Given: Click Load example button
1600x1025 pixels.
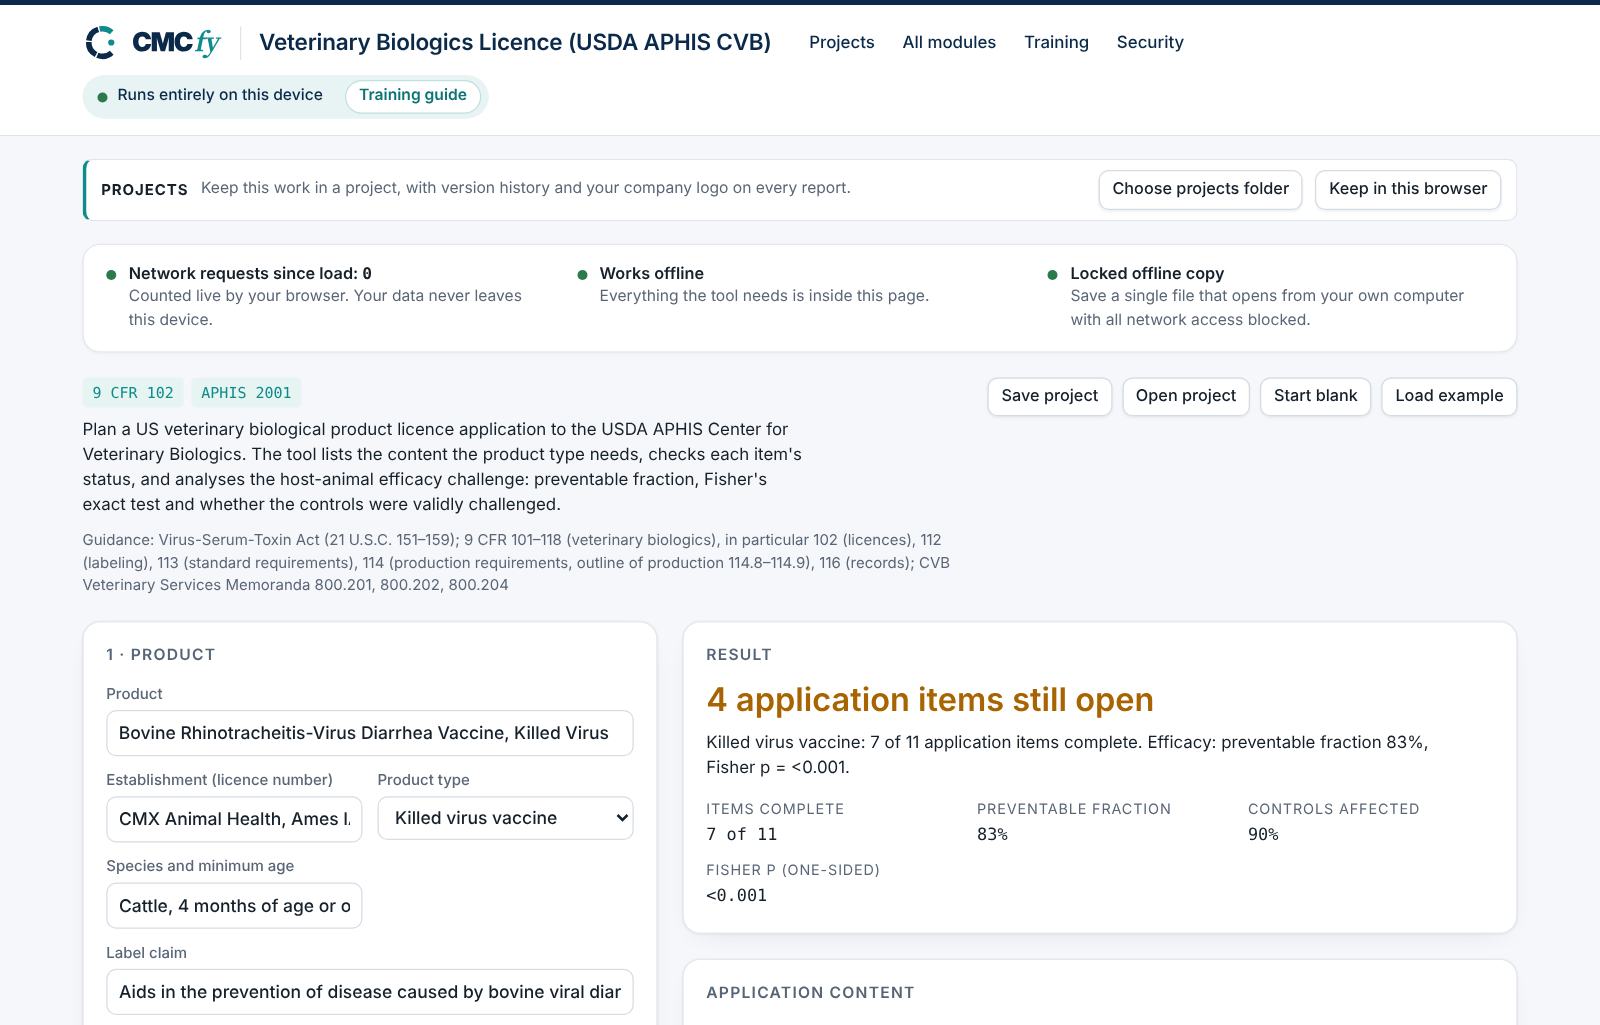Looking at the screenshot, I should point(1449,396).
